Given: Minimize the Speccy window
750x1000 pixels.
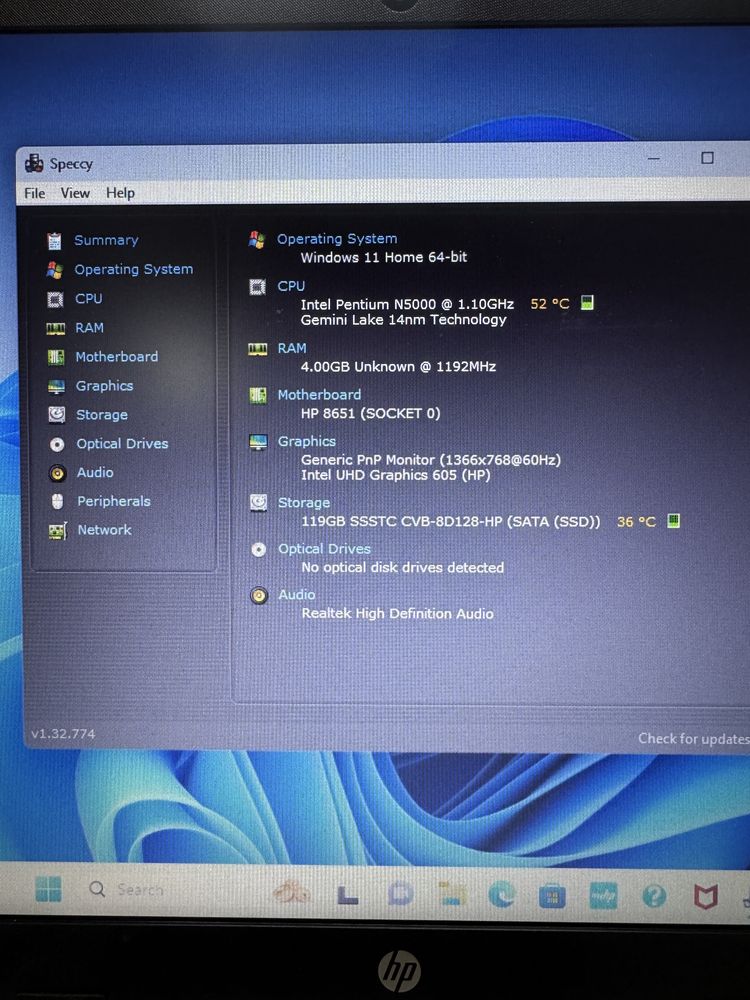Looking at the screenshot, I should [x=653, y=158].
